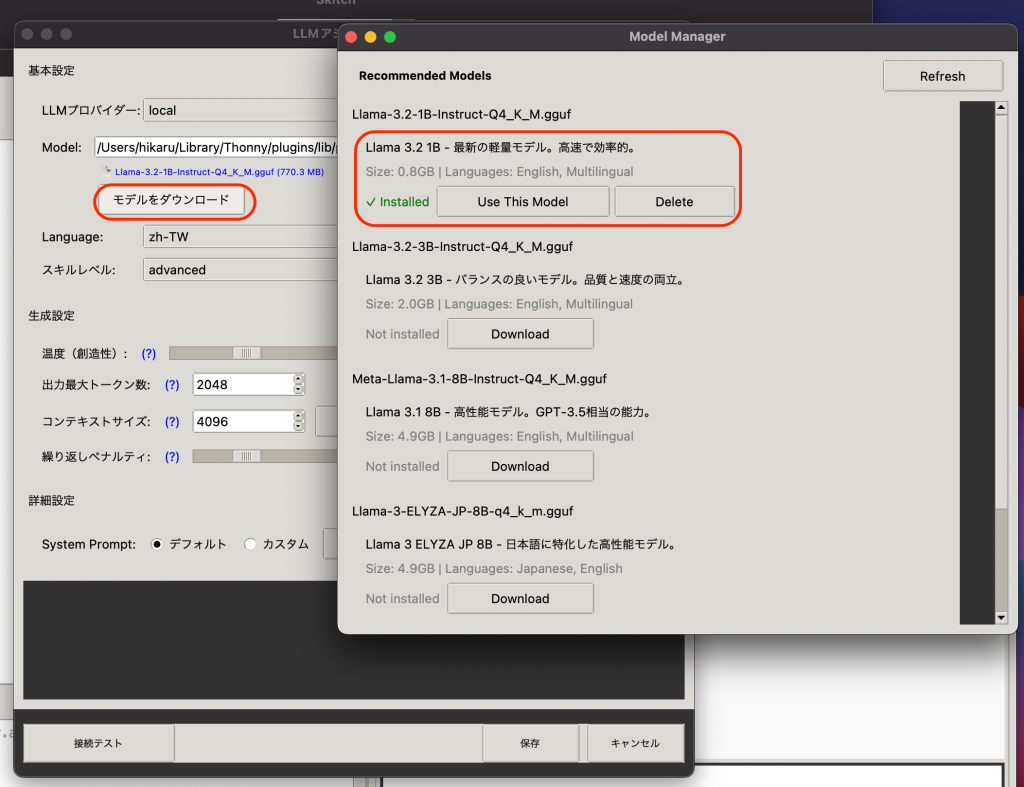Click the 基本設定 section label
This screenshot has width=1024, height=787.
coord(52,71)
